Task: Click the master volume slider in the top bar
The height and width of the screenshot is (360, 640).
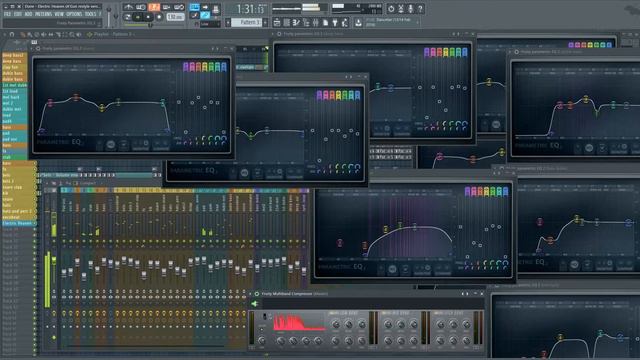Action: (x=109, y=16)
